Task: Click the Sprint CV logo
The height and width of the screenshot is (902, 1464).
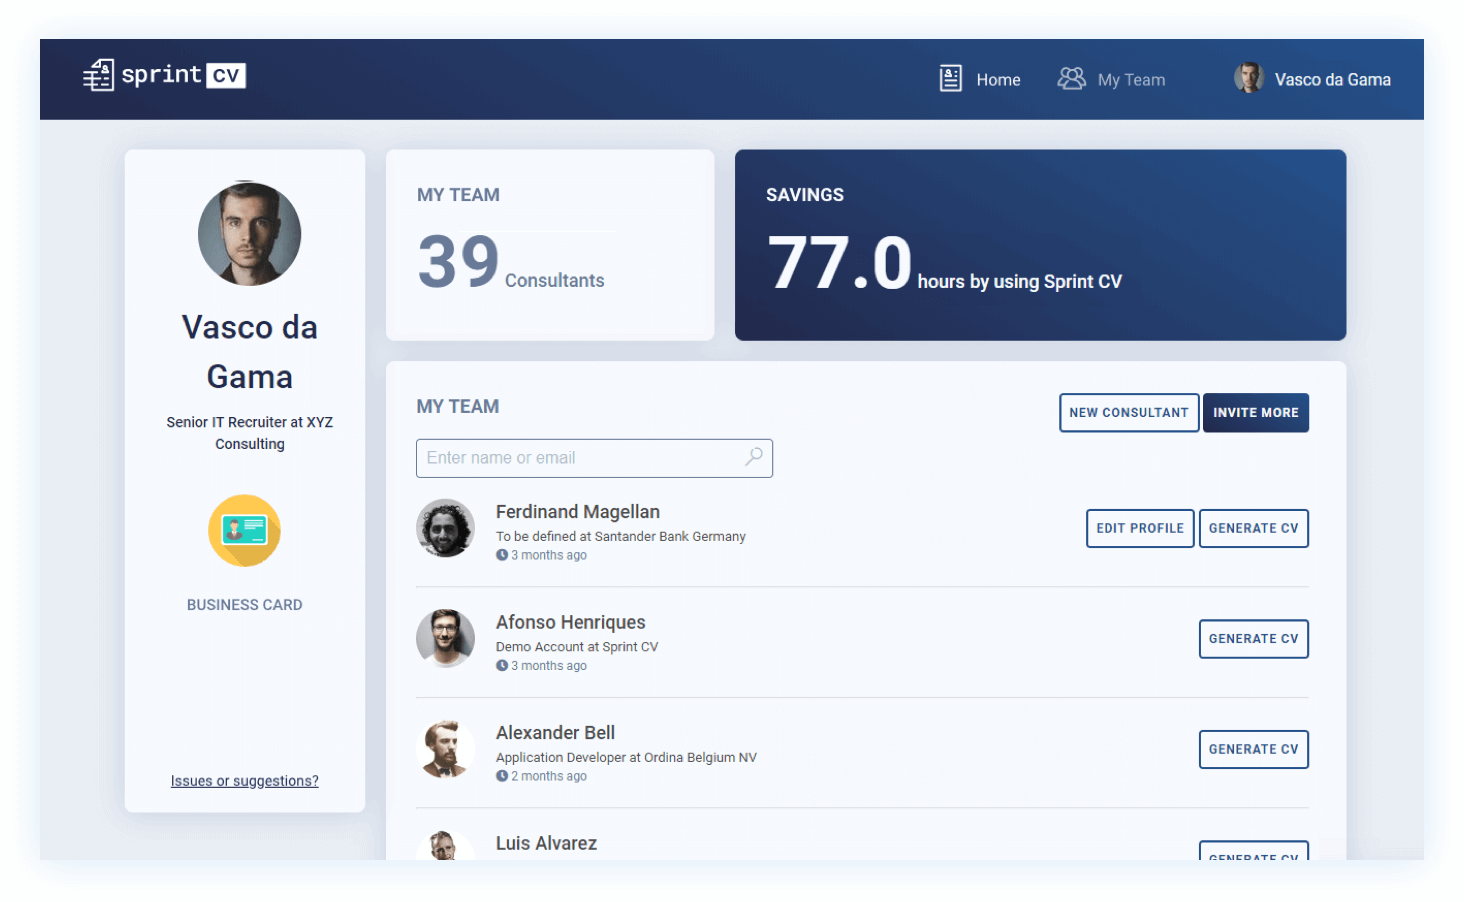Action: 165,75
